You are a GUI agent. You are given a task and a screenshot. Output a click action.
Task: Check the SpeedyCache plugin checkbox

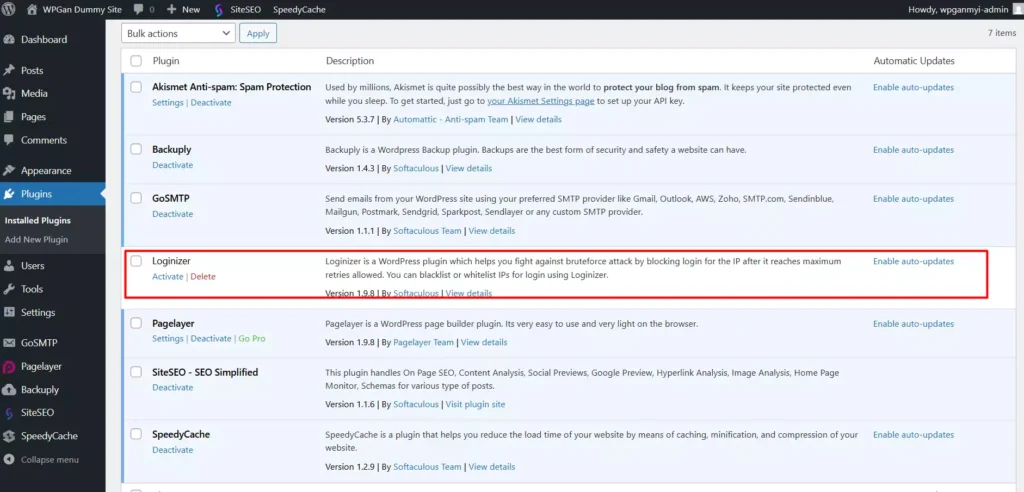coord(136,434)
